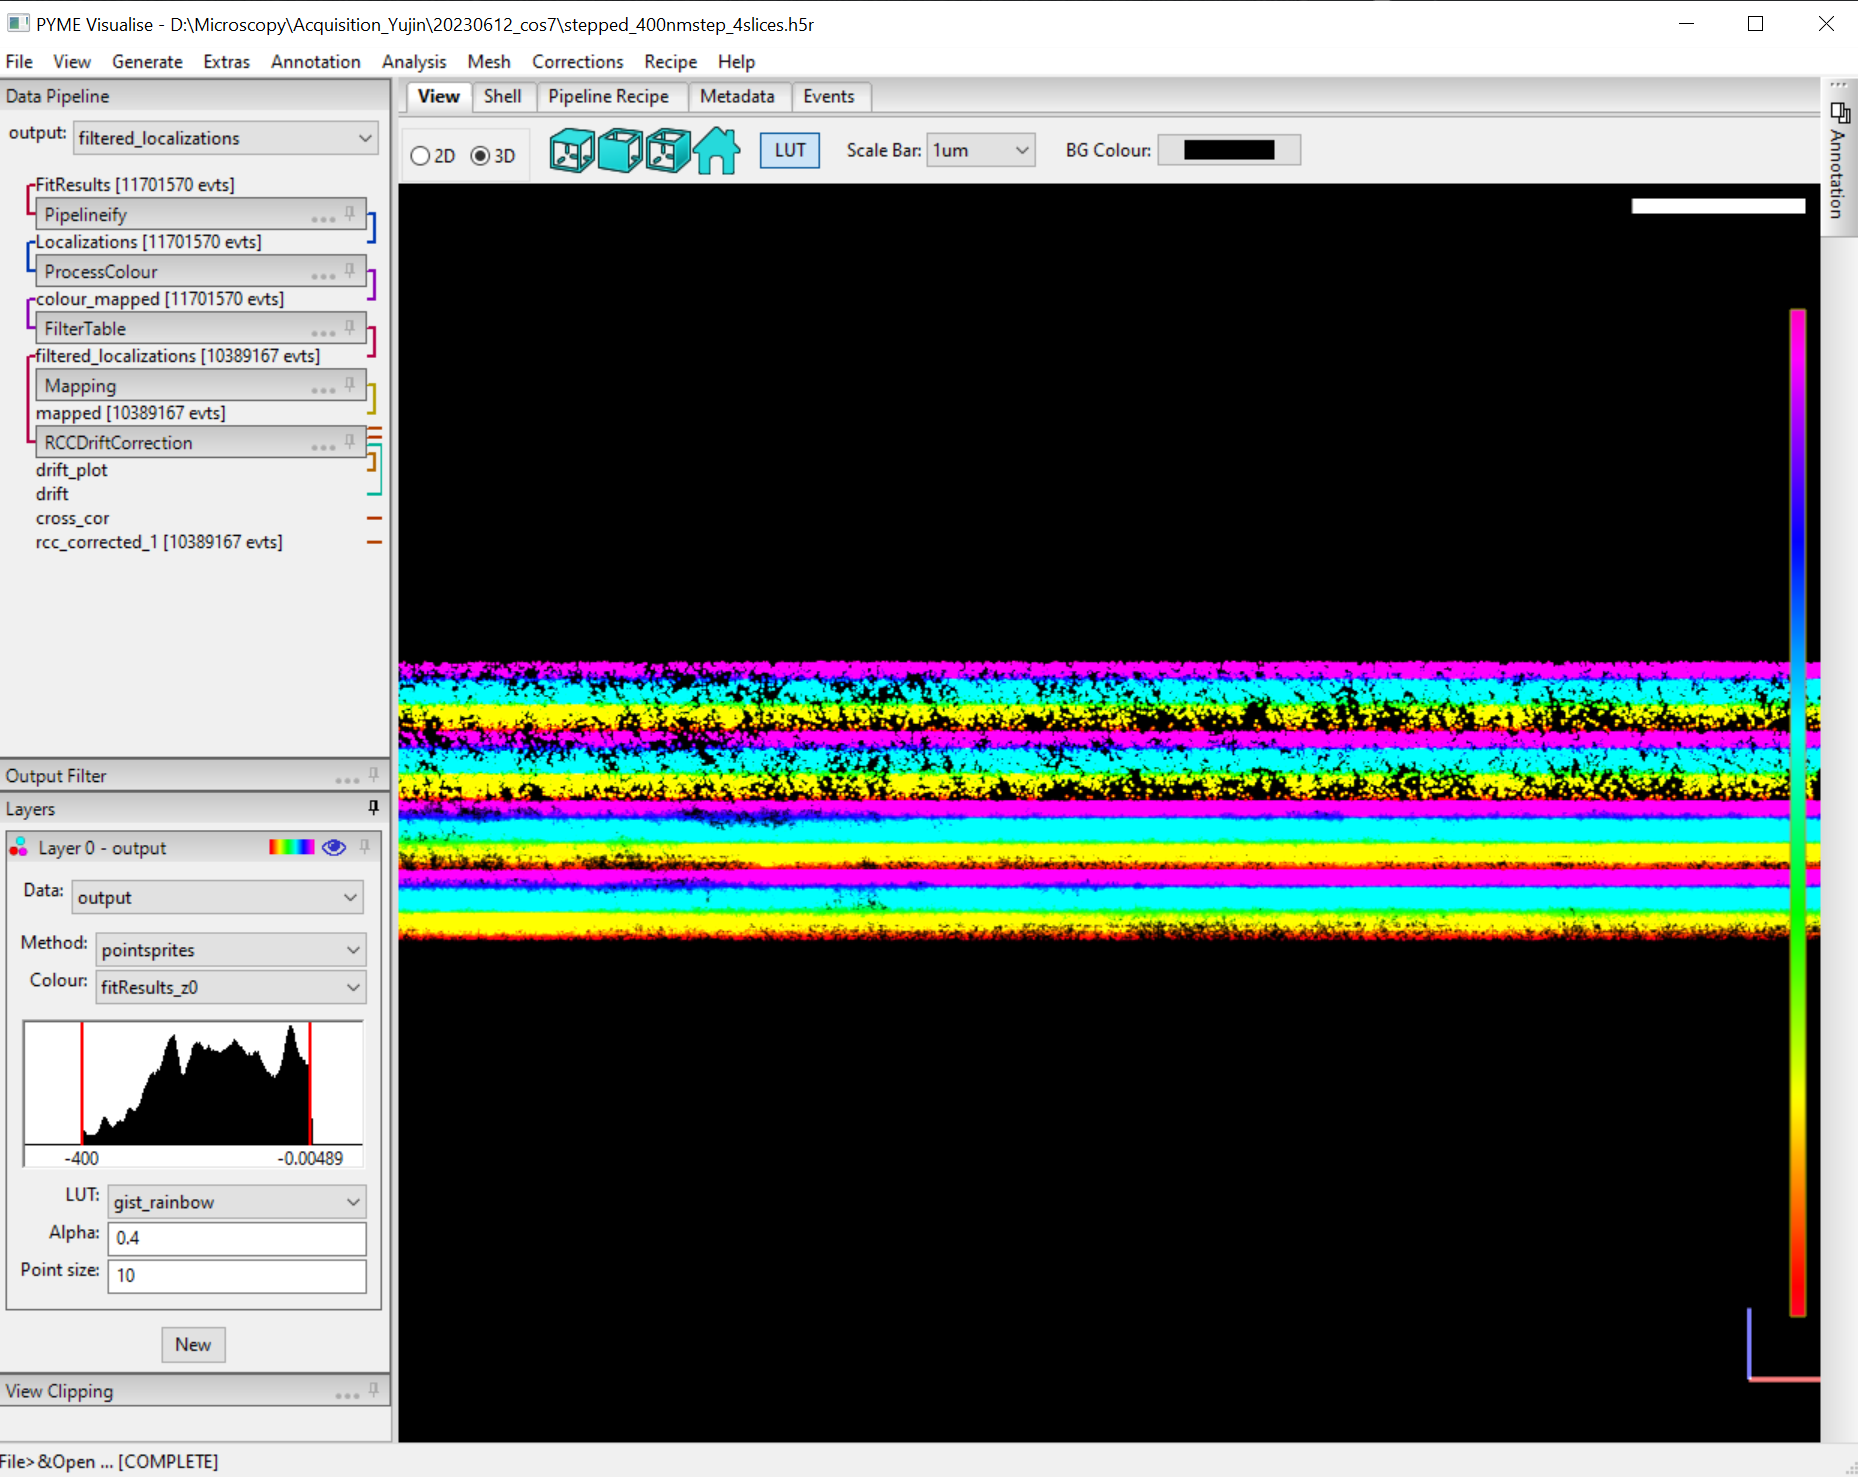Viewport: 1858px width, 1477px height.
Task: Click the home icon to reset view
Action: coord(716,150)
